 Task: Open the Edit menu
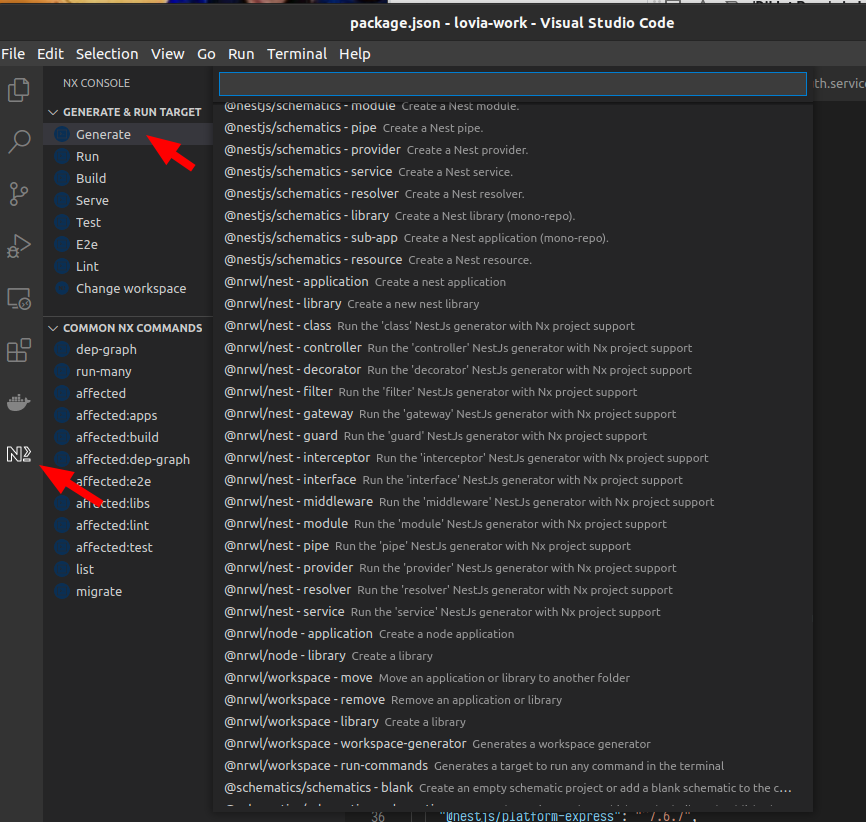pyautogui.click(x=50, y=54)
